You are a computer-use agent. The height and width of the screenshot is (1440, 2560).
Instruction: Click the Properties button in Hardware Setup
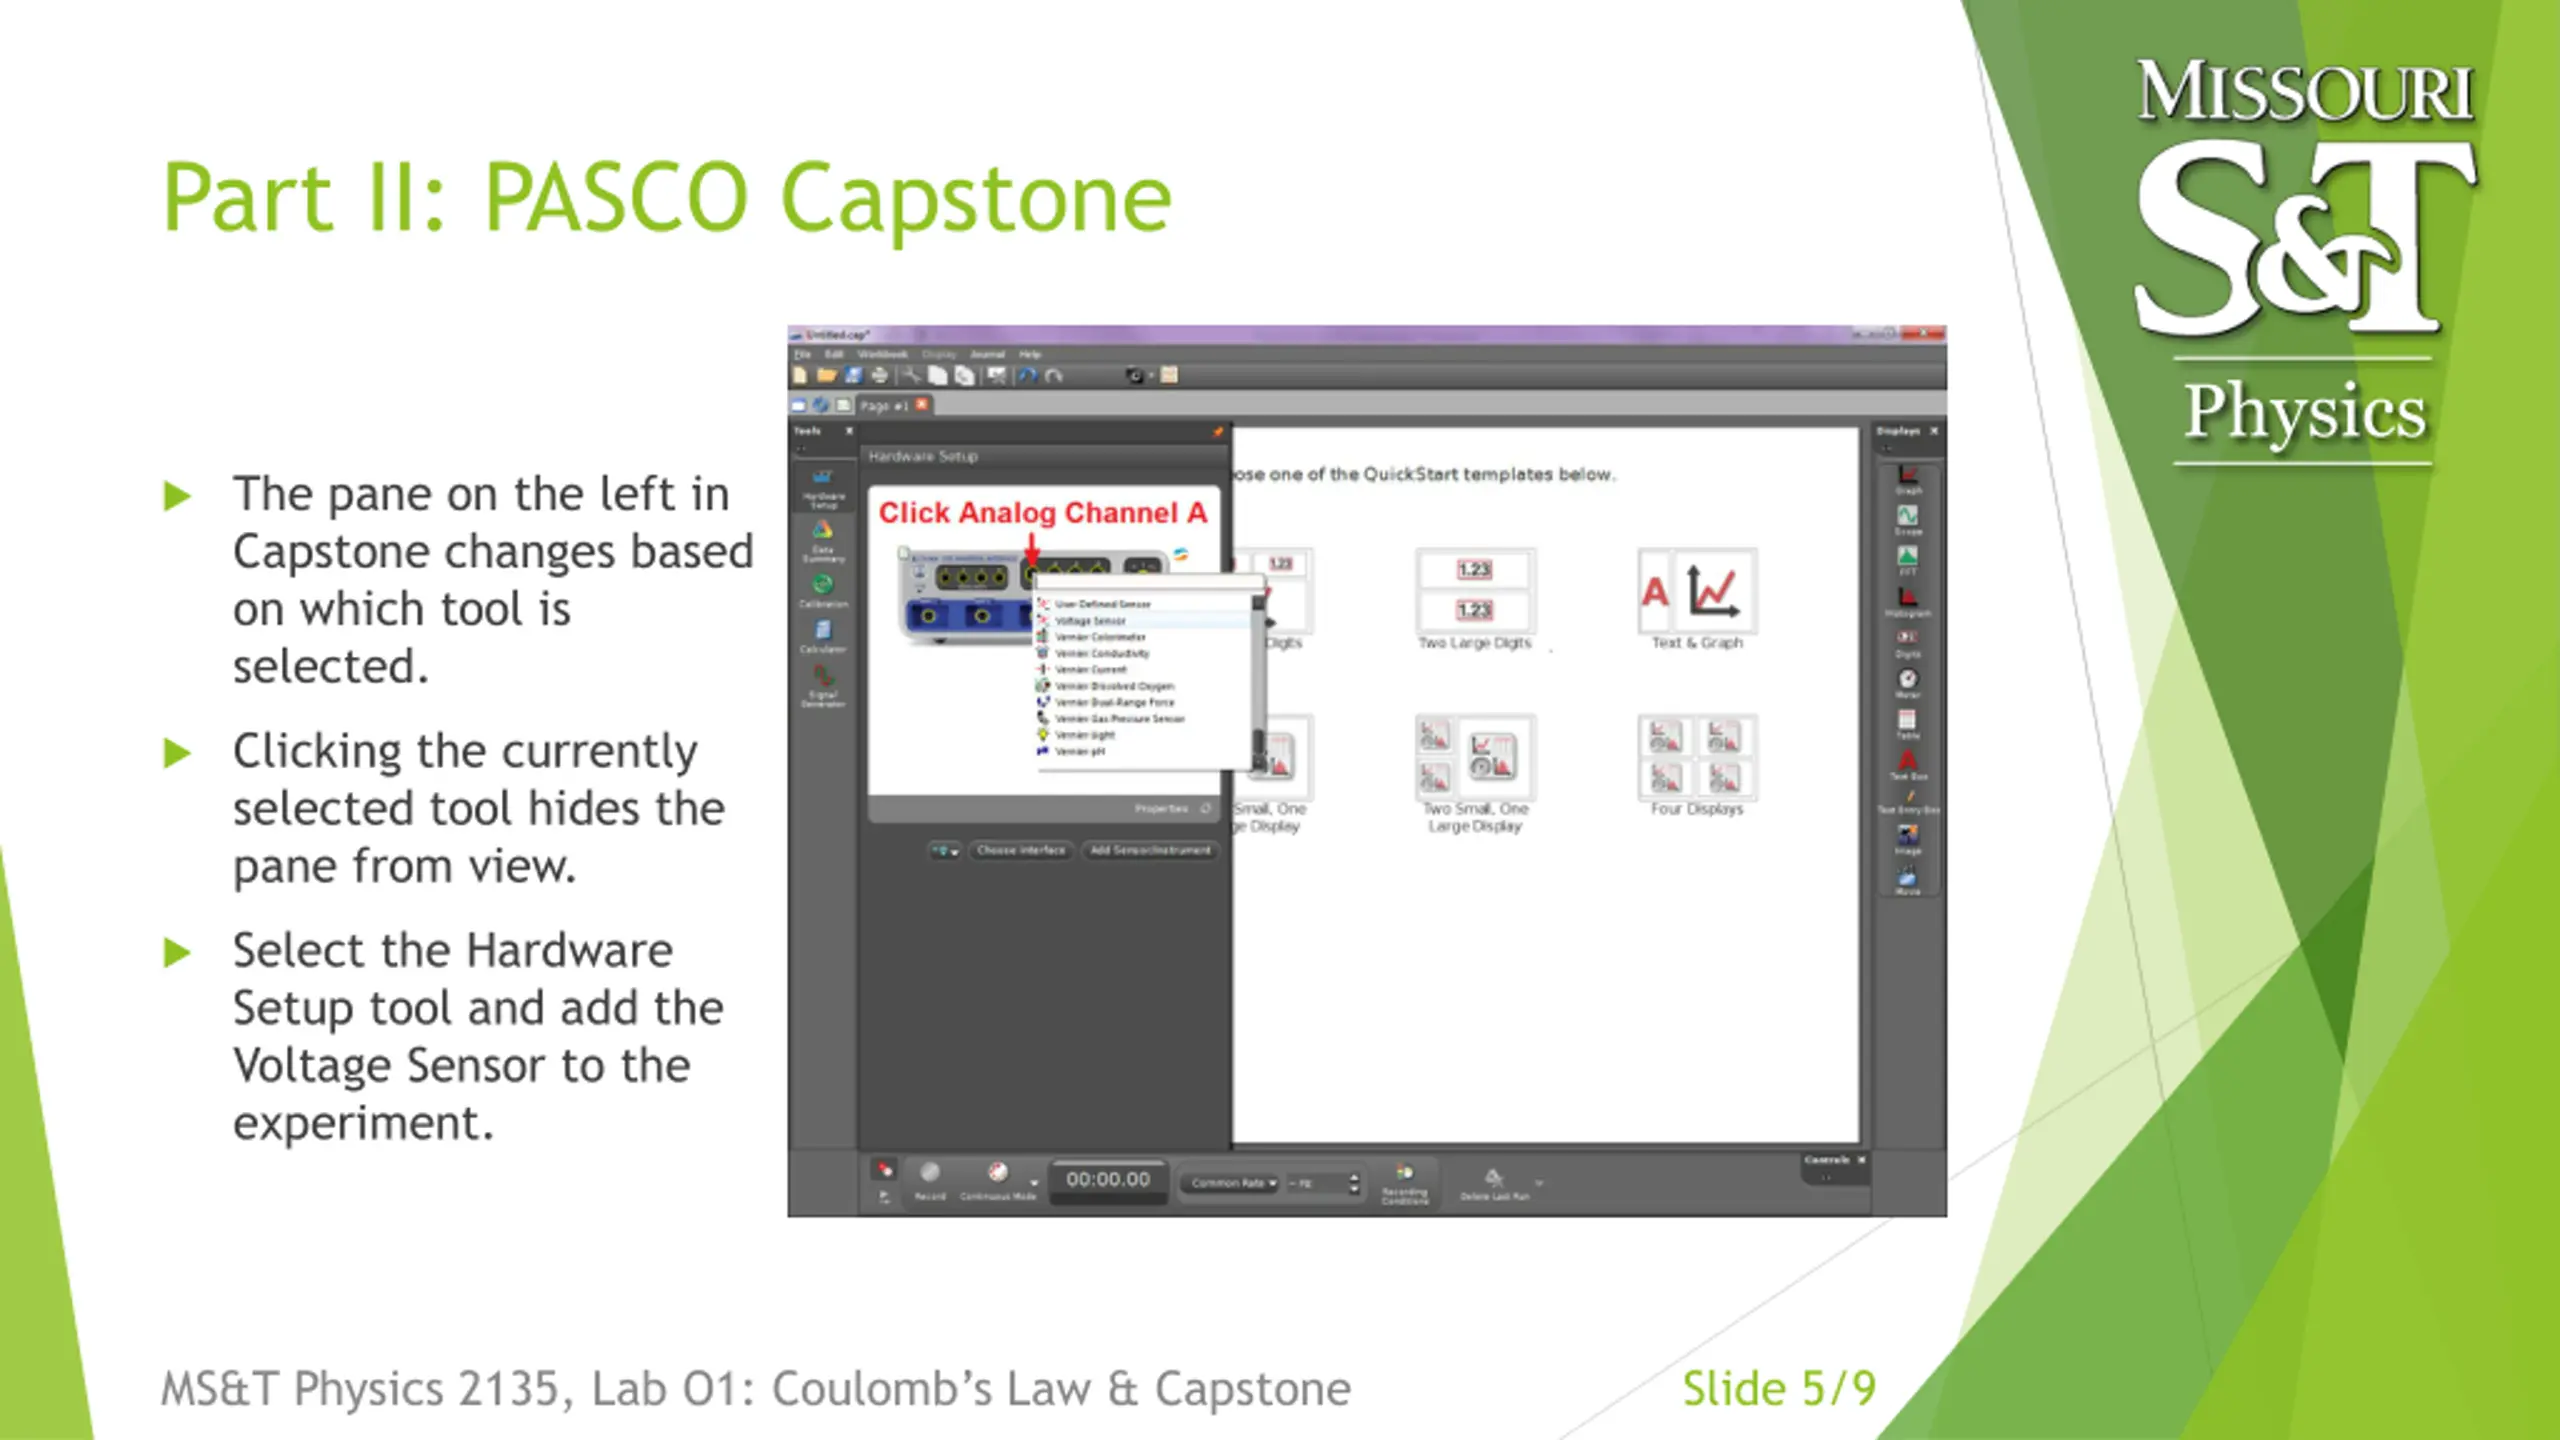pos(1162,808)
